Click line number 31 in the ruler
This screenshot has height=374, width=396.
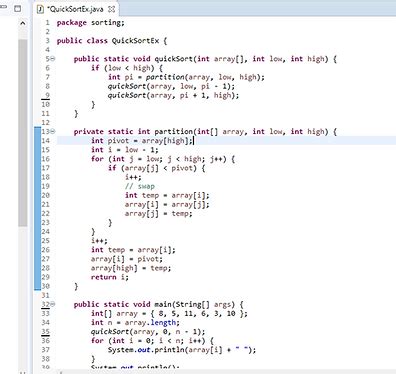[x=45, y=295]
